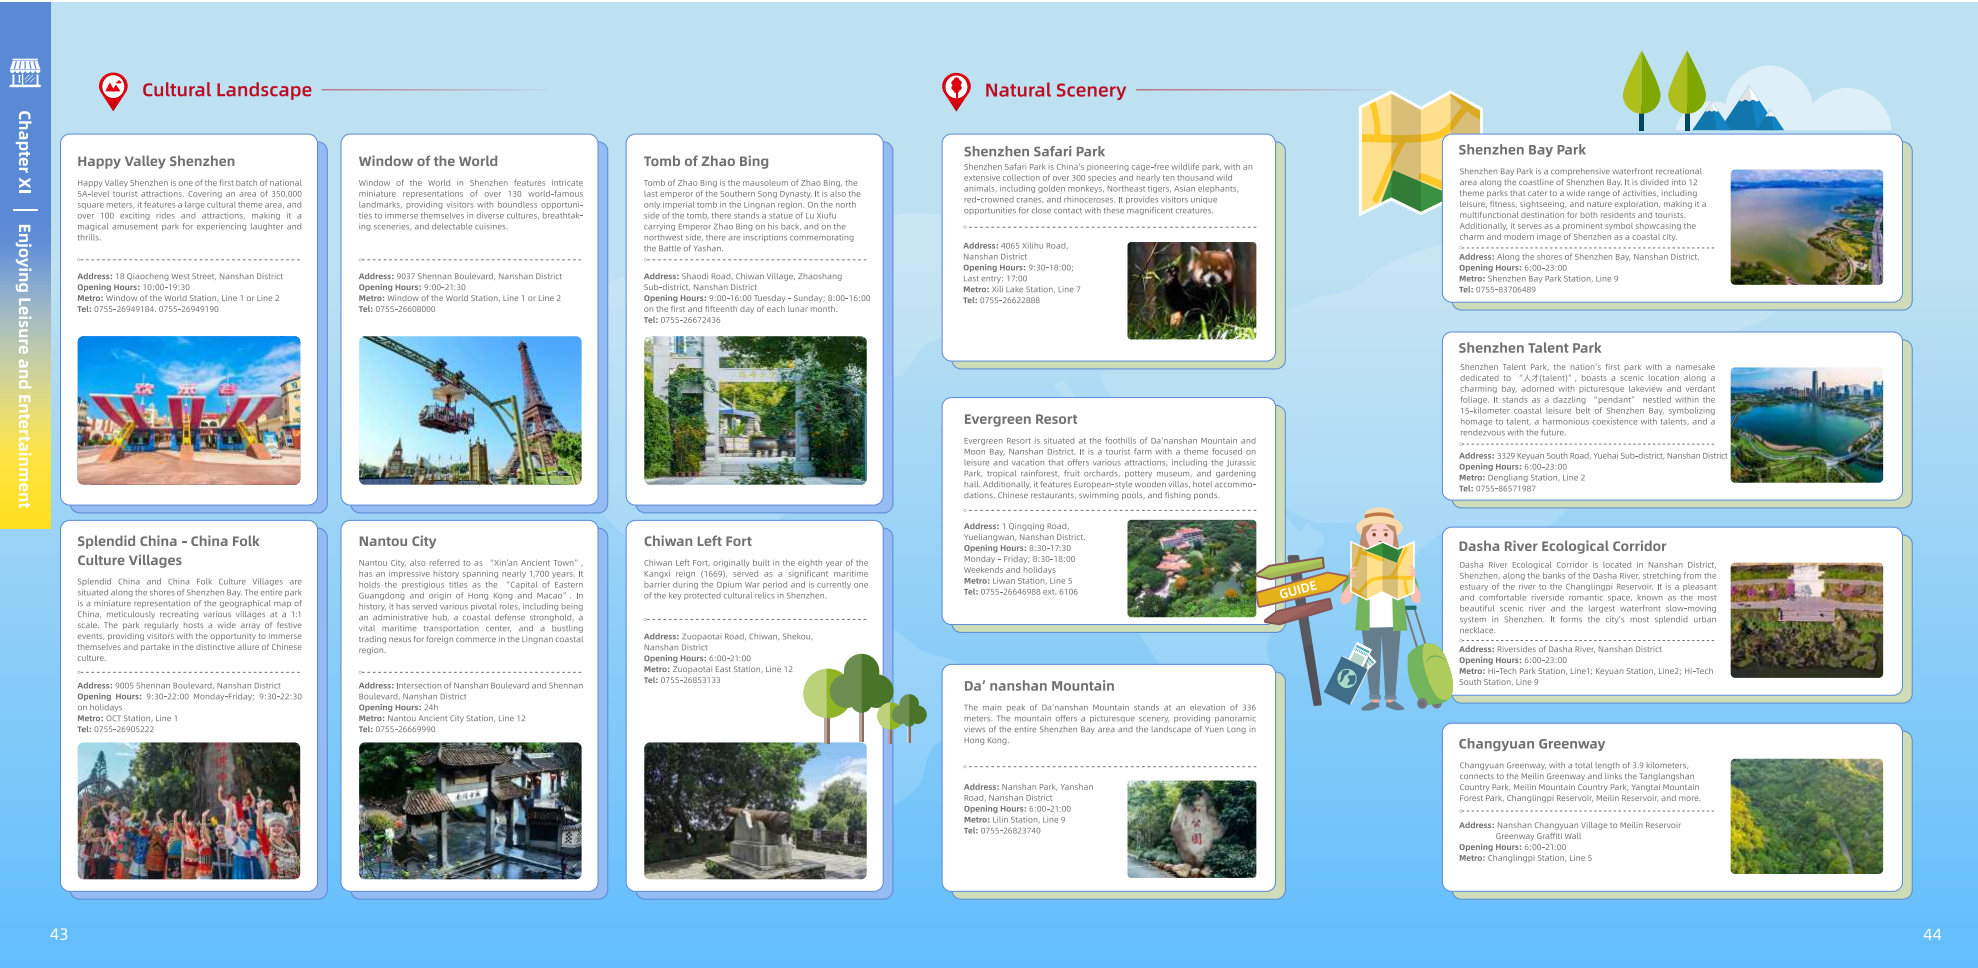This screenshot has height=968, width=1978.
Task: Click the shop icon above Chapter XI
Action: tap(25, 72)
